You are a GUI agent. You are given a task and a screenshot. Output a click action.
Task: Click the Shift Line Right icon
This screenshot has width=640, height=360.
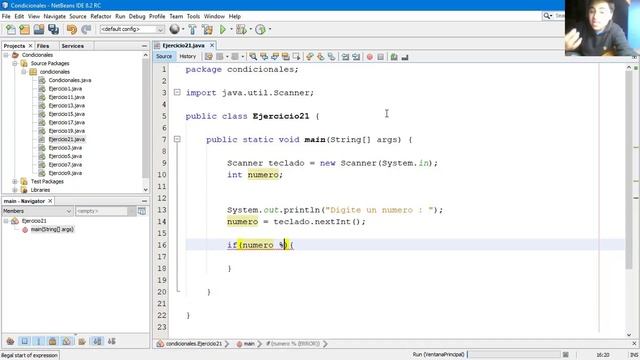click(x=356, y=57)
